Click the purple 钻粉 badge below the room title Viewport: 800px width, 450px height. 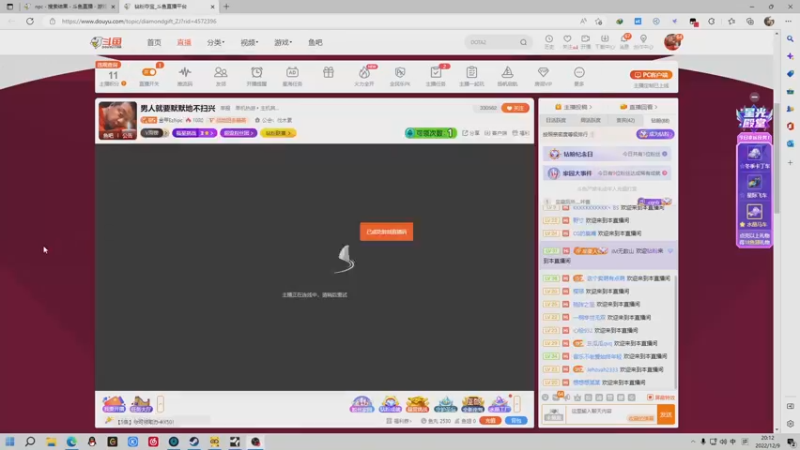click(x=238, y=133)
